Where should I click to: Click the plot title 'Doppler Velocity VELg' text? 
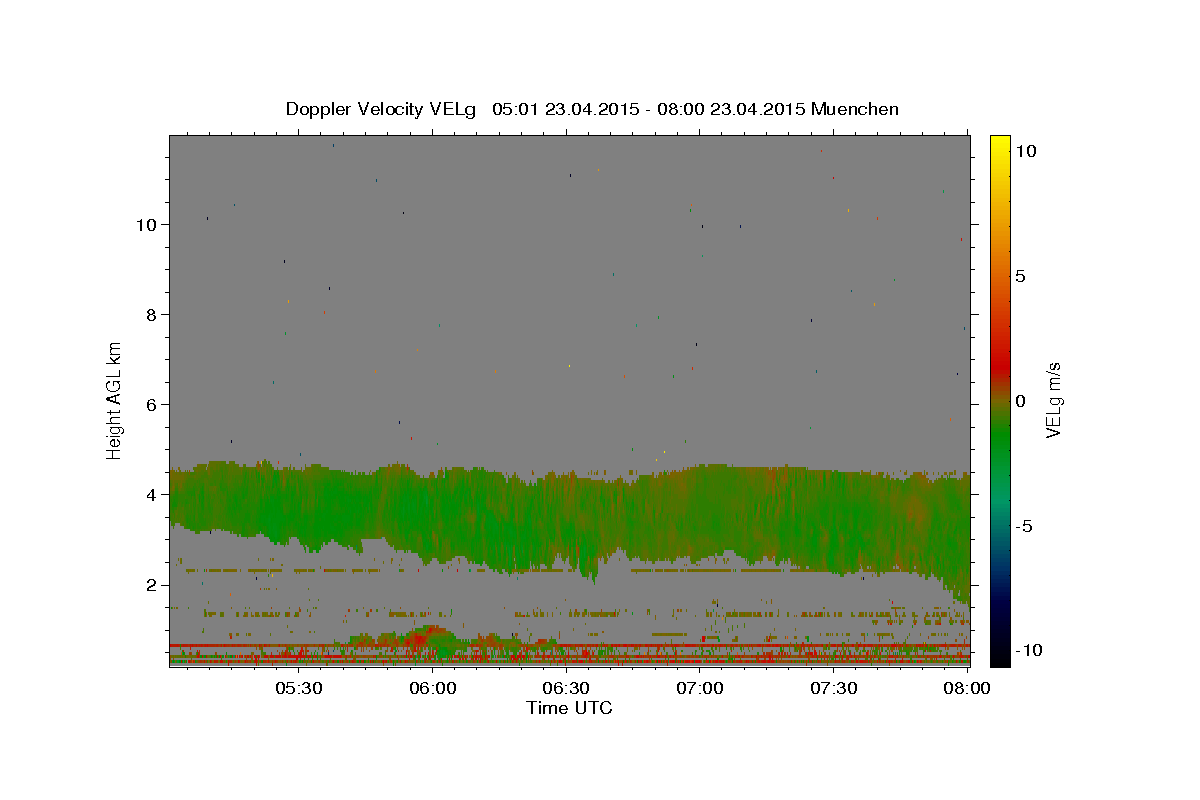382,109
